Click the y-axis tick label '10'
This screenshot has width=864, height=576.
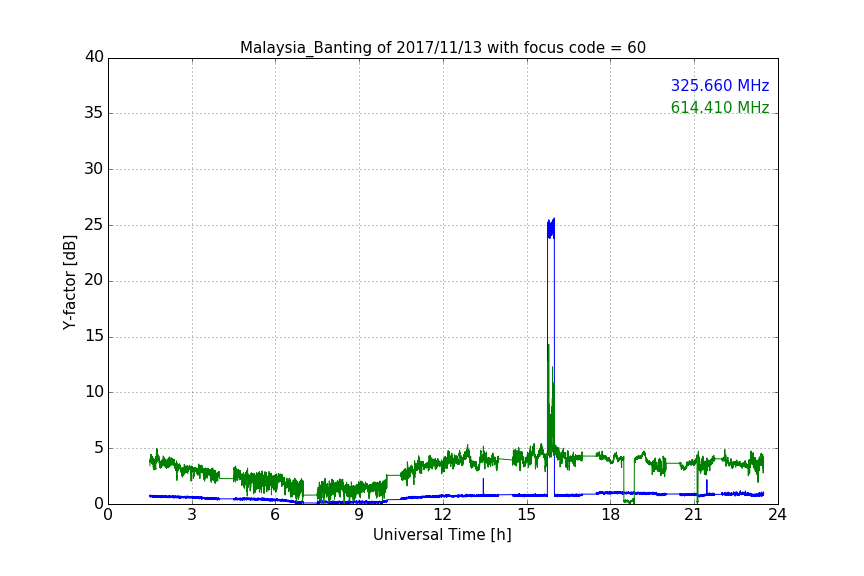94,392
